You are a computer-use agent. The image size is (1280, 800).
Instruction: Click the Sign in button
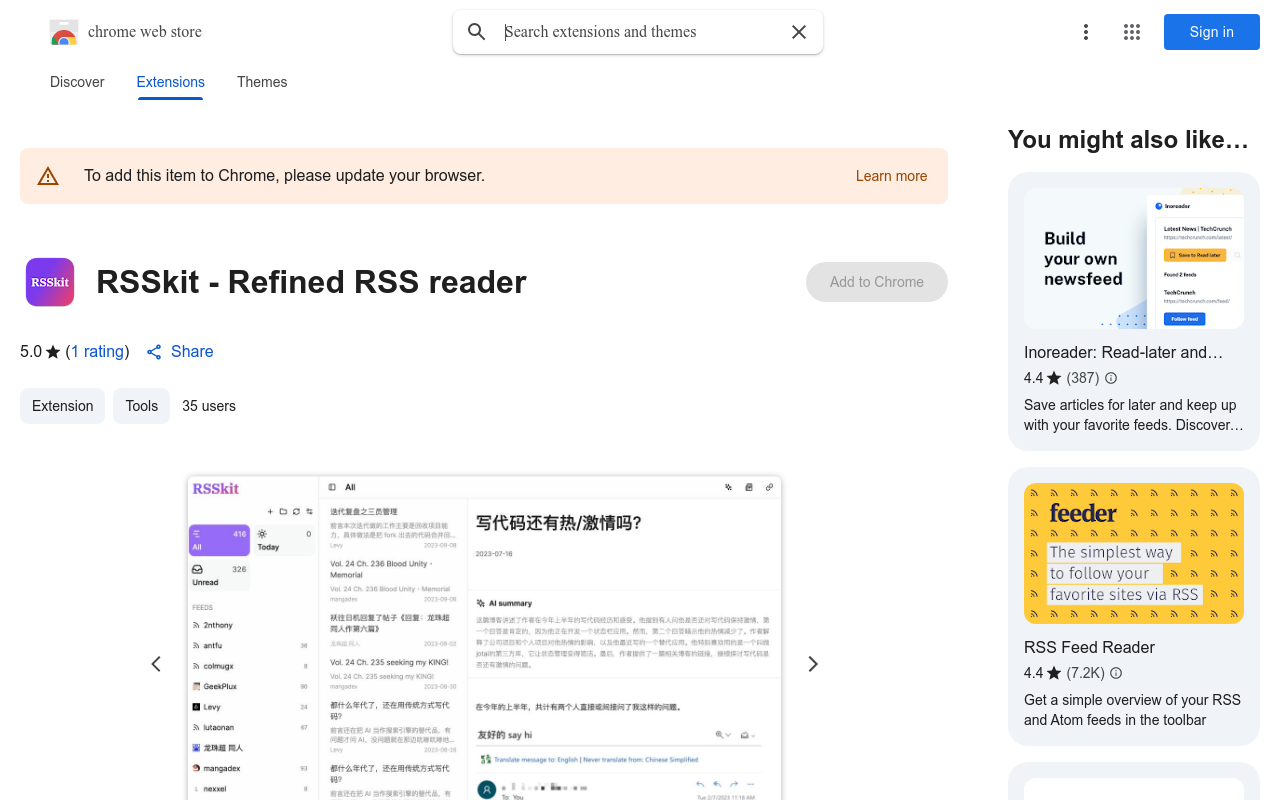click(x=1212, y=32)
